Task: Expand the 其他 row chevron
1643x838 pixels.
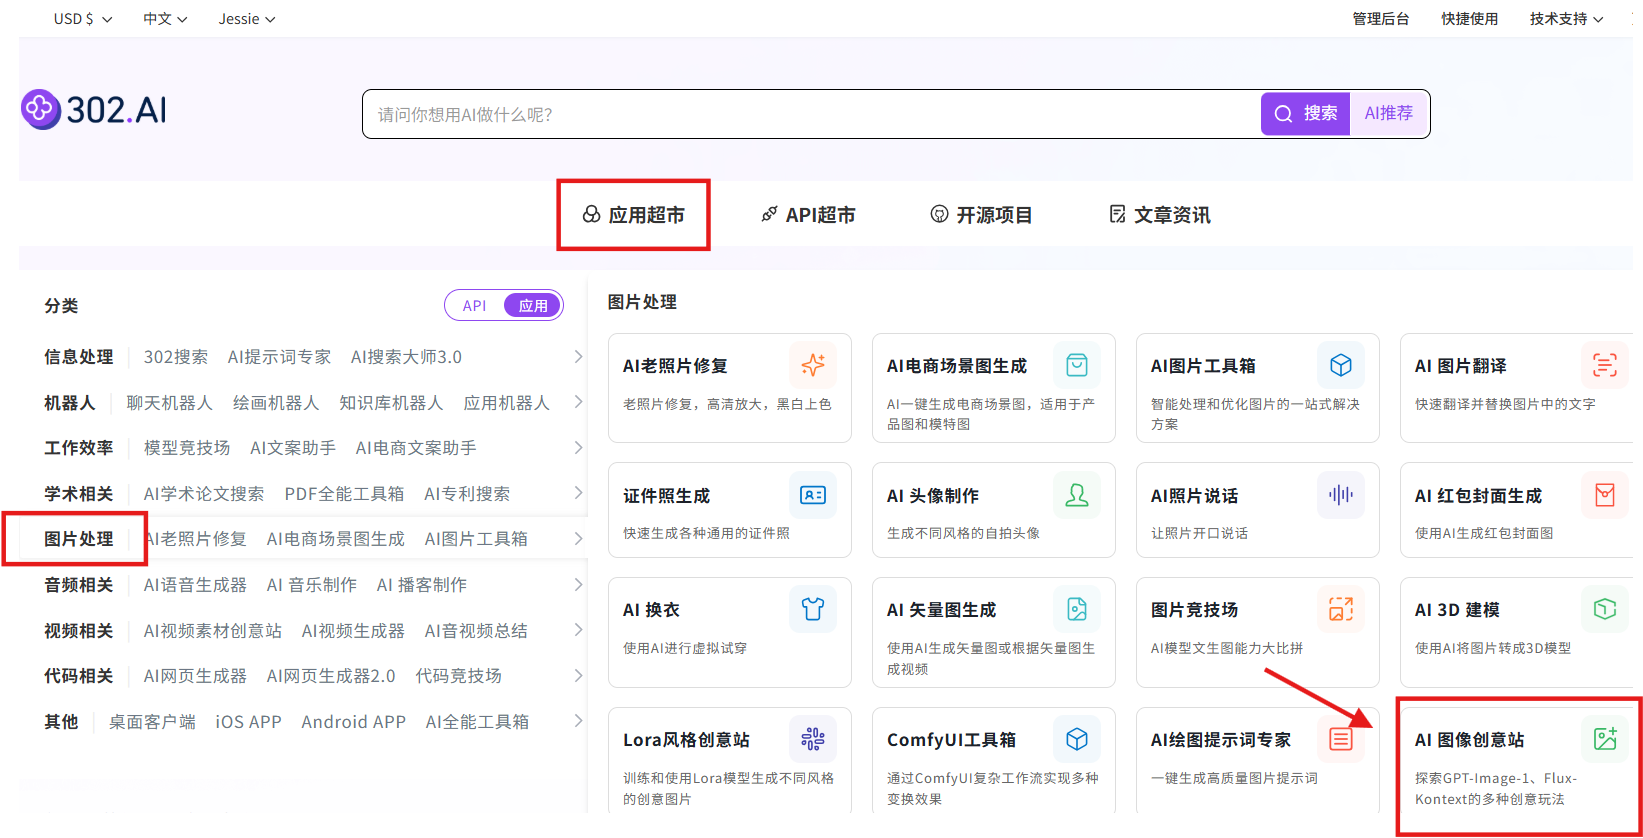Action: coord(578,721)
